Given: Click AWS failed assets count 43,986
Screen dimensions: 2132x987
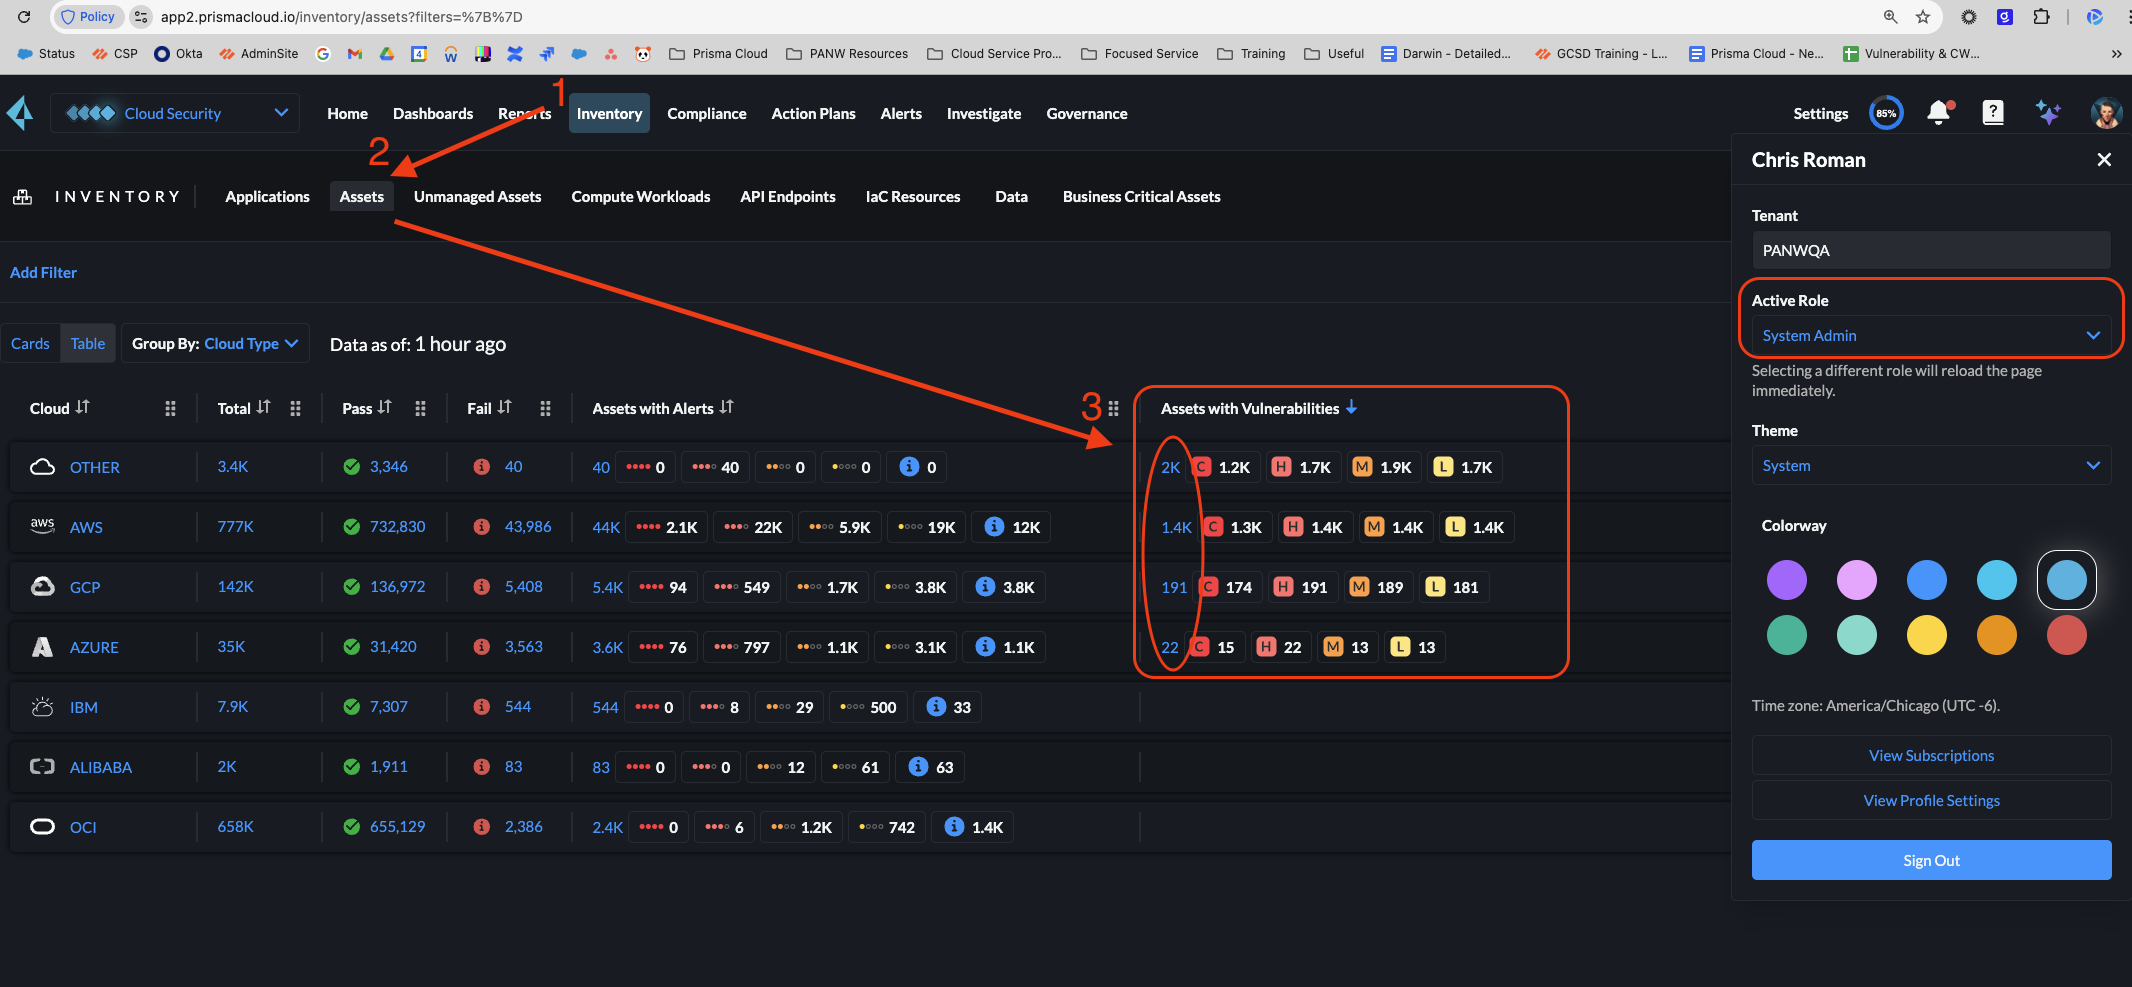Looking at the screenshot, I should 528,527.
